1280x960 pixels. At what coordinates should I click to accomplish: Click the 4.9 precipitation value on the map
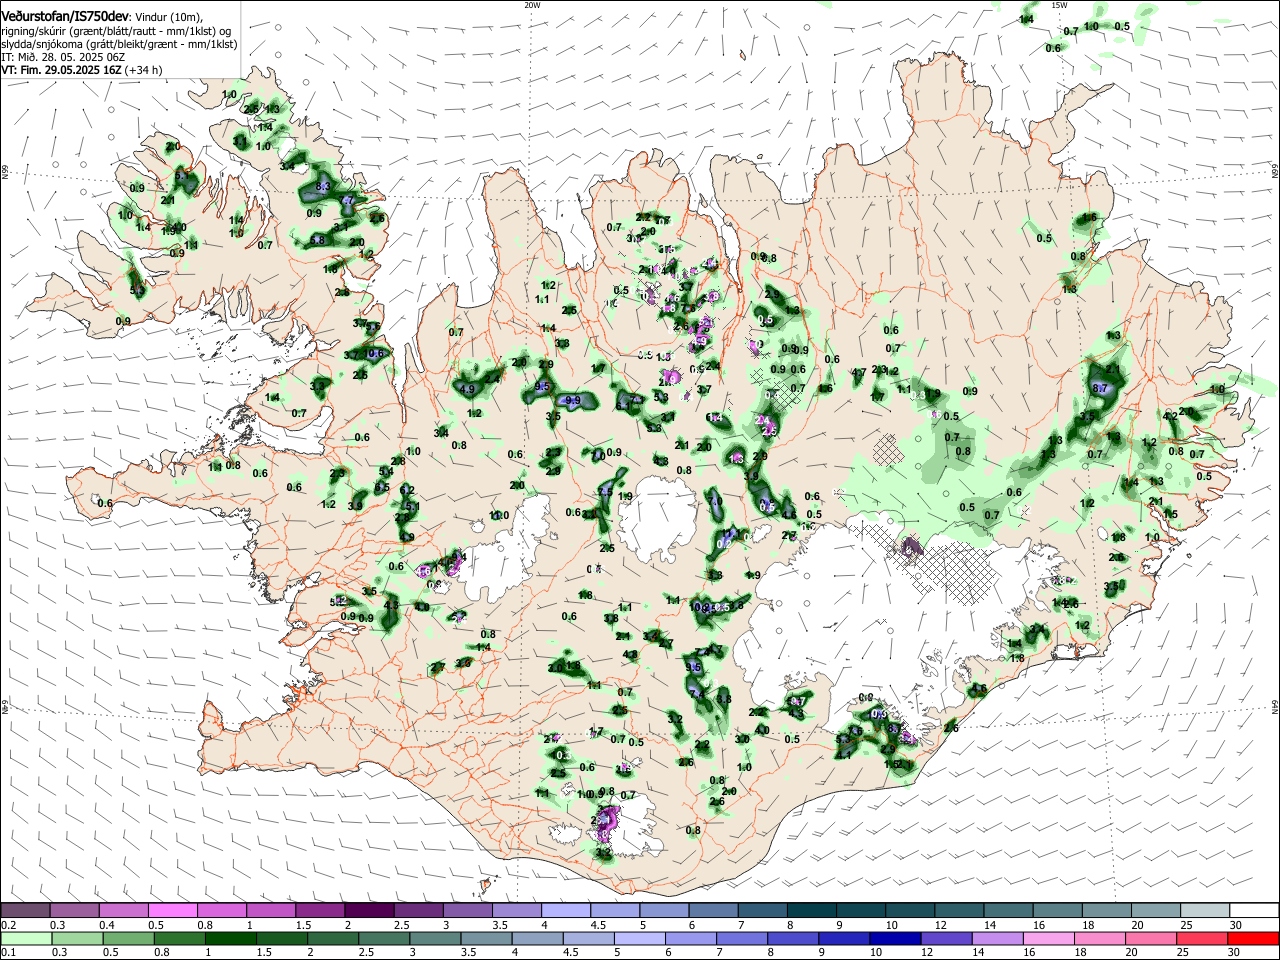pos(467,389)
